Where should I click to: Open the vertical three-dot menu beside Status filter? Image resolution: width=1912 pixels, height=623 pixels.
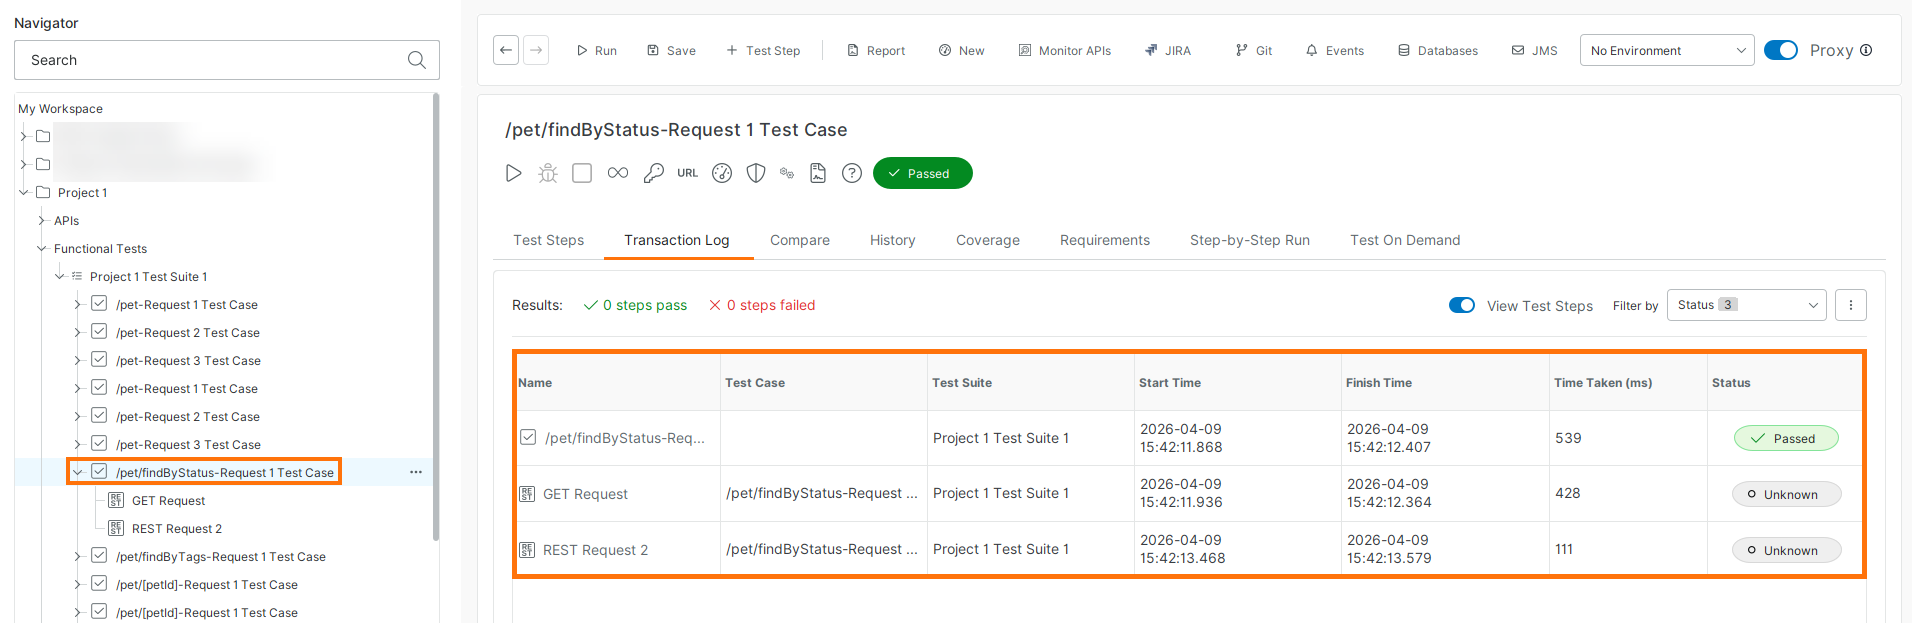click(x=1851, y=305)
